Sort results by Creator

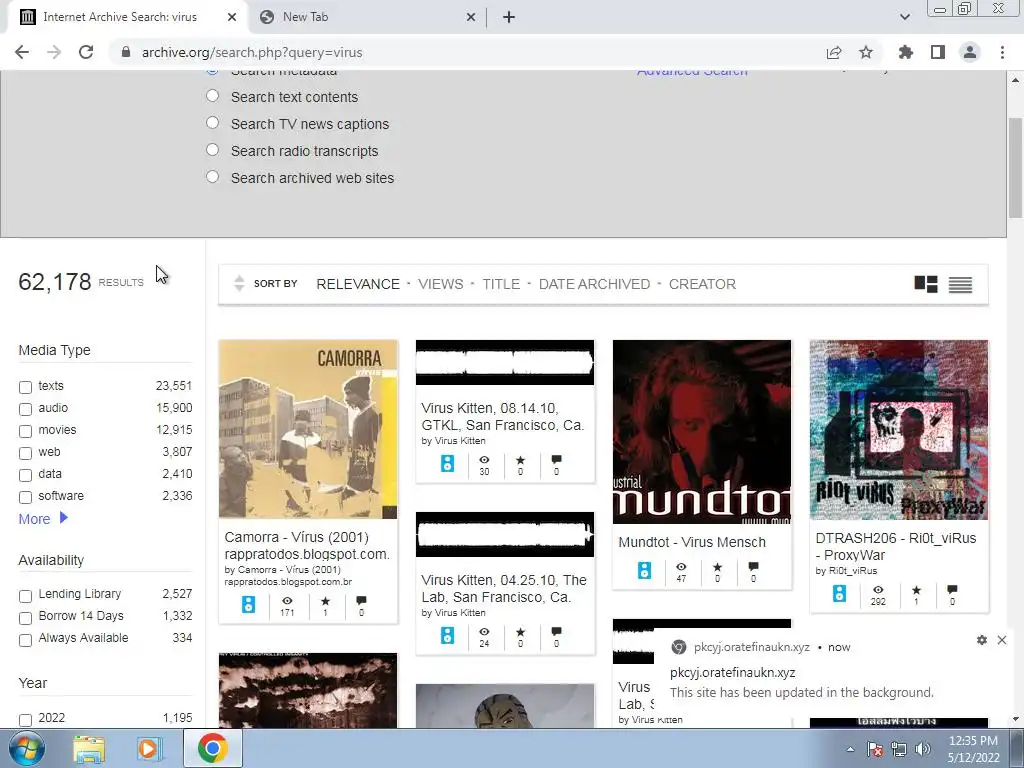702,284
